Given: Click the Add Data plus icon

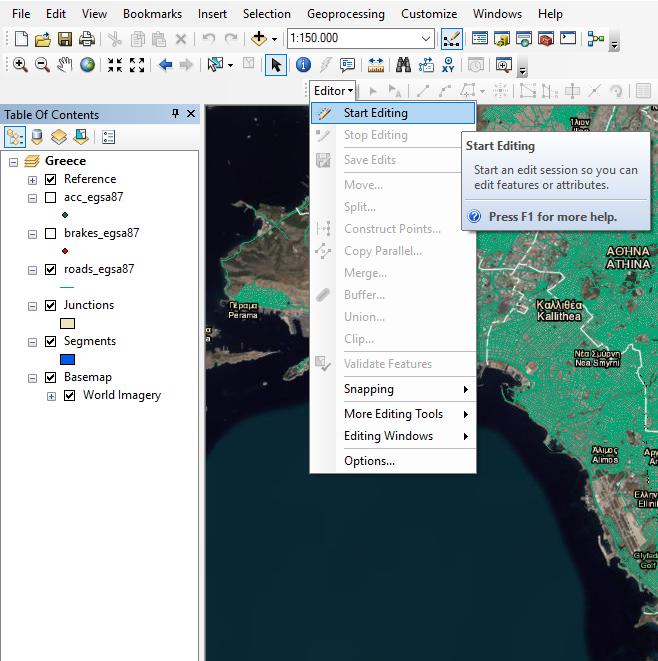Looking at the screenshot, I should pos(259,39).
